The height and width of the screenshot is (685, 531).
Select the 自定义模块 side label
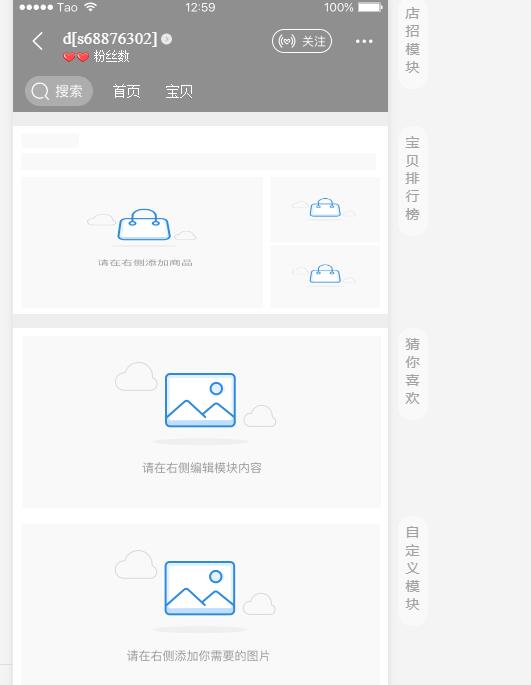point(412,568)
